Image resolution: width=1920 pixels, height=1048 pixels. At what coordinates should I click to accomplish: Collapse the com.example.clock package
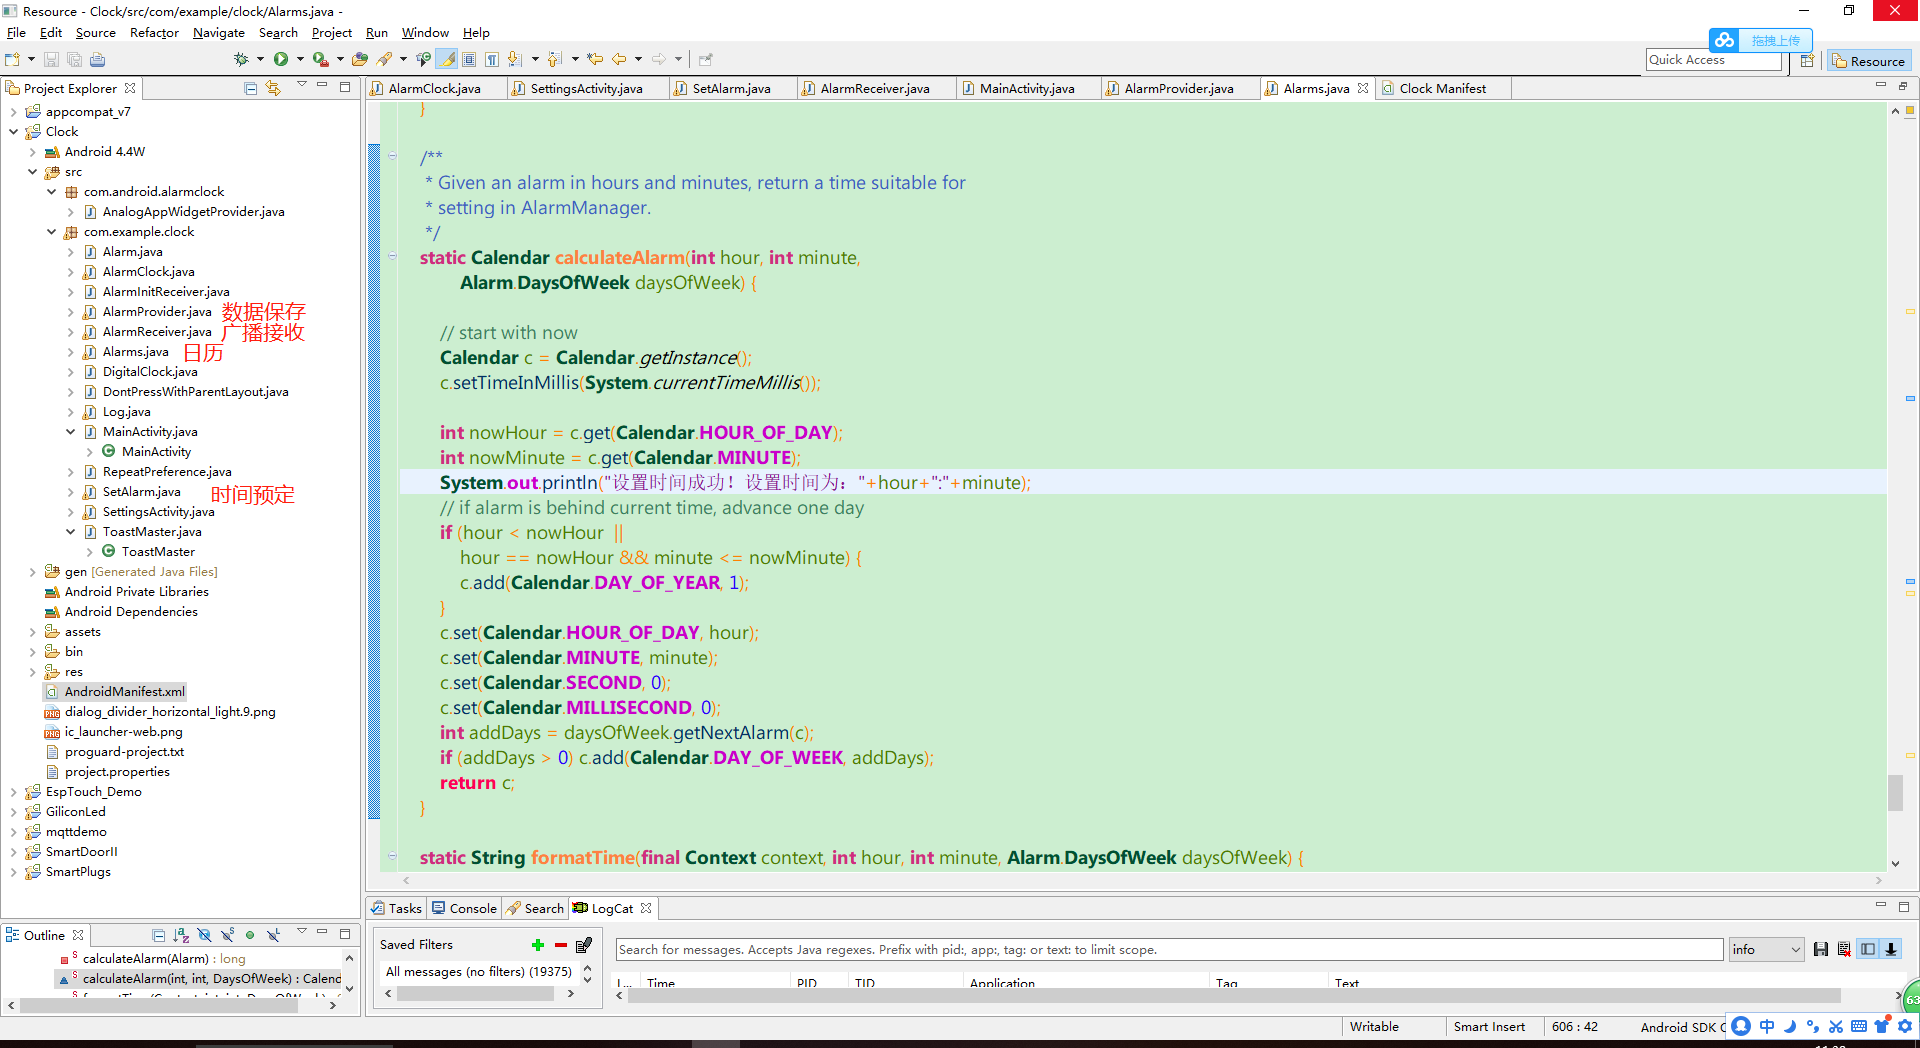[x=51, y=231]
